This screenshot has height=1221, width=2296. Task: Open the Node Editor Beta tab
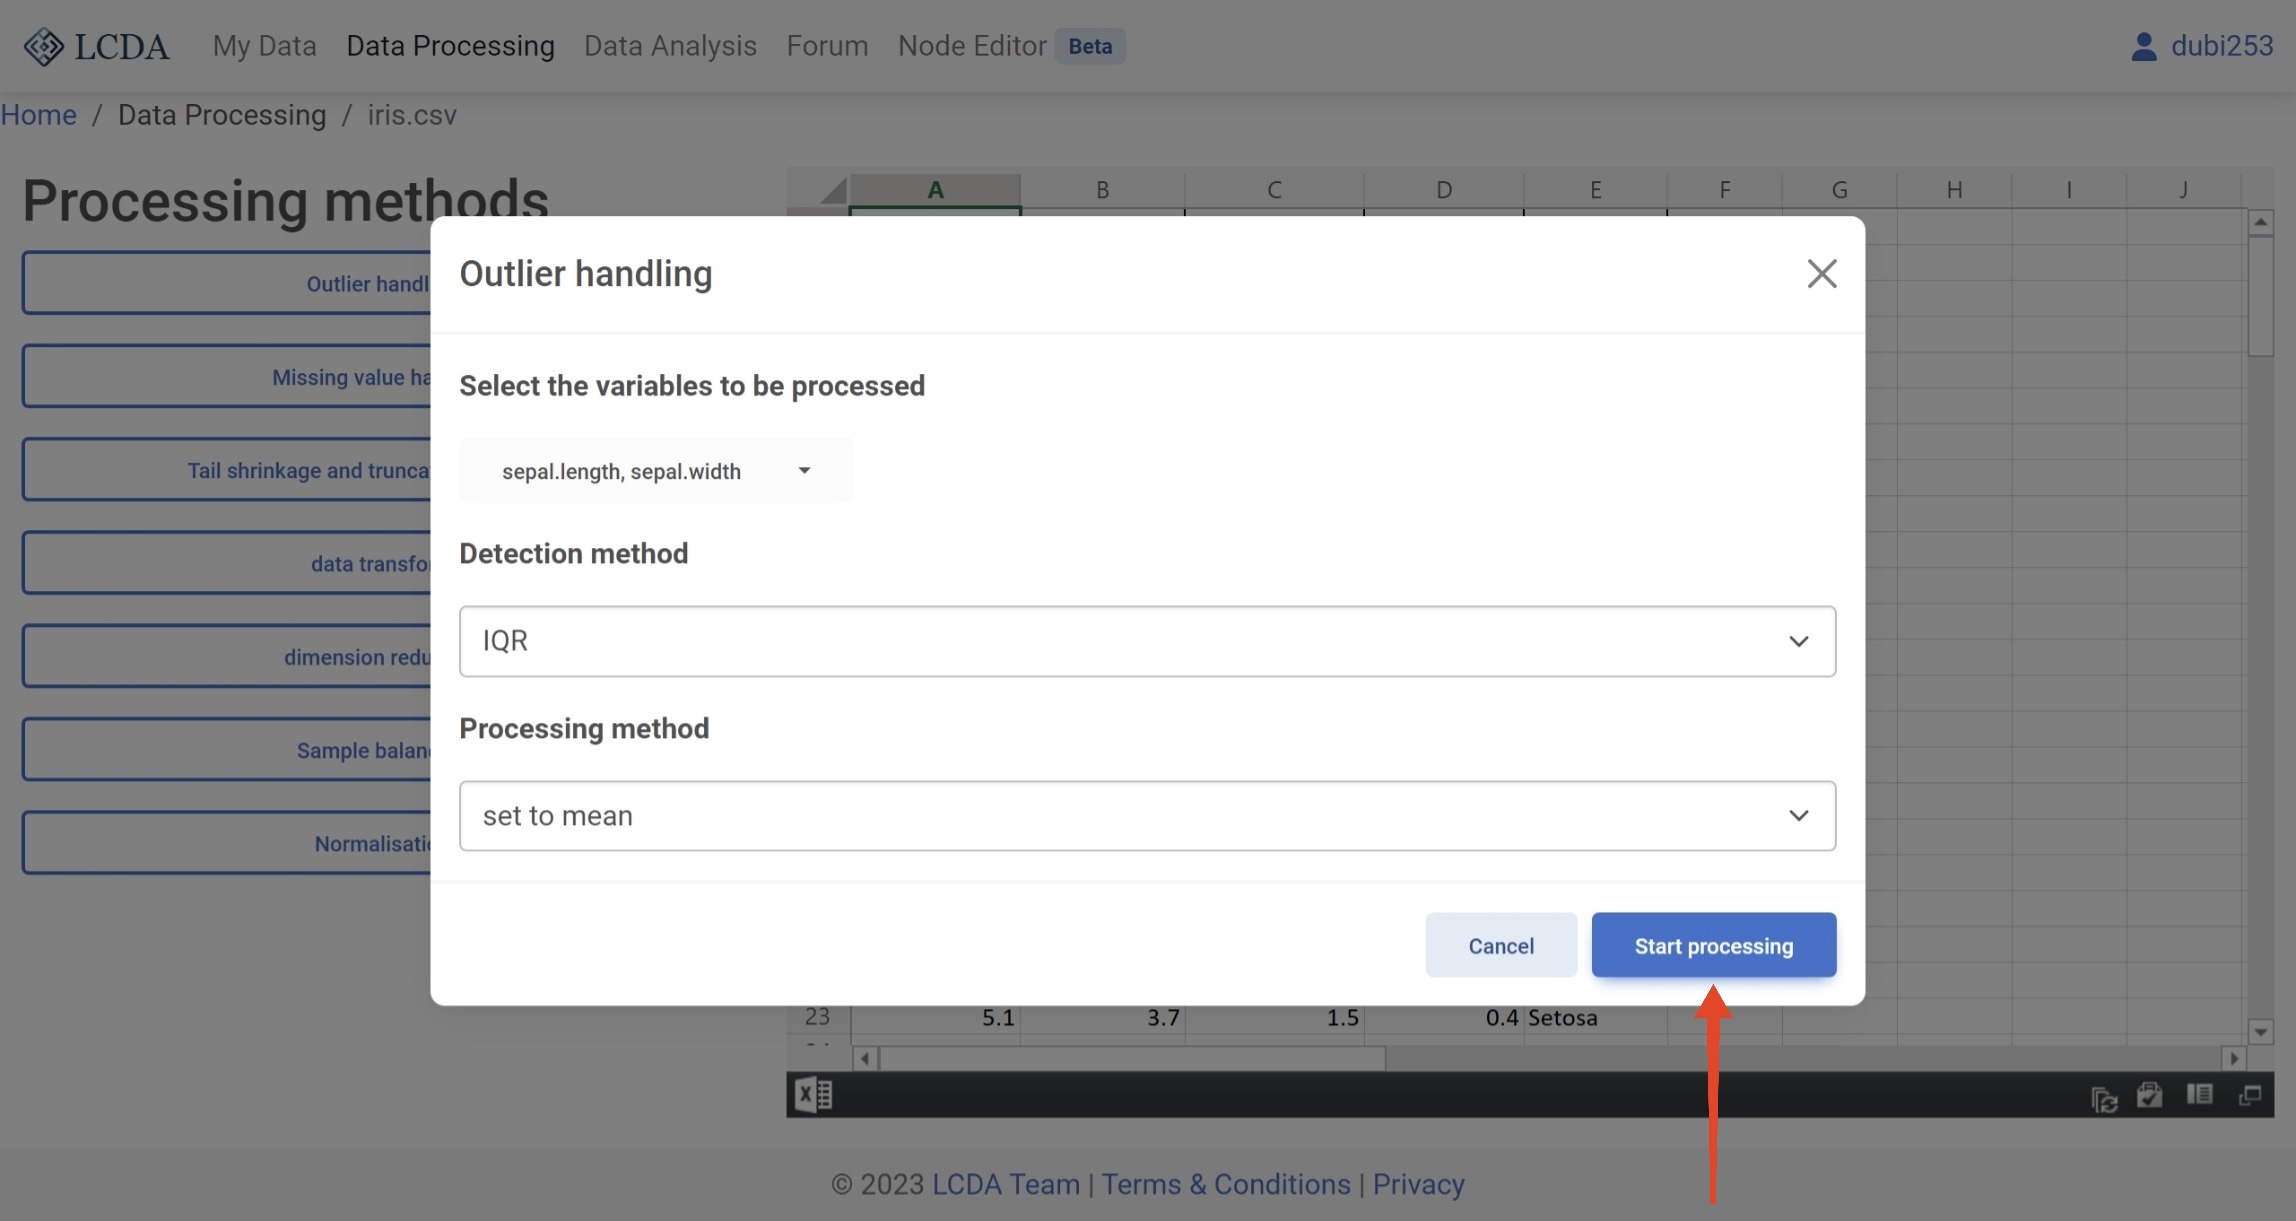(x=971, y=46)
